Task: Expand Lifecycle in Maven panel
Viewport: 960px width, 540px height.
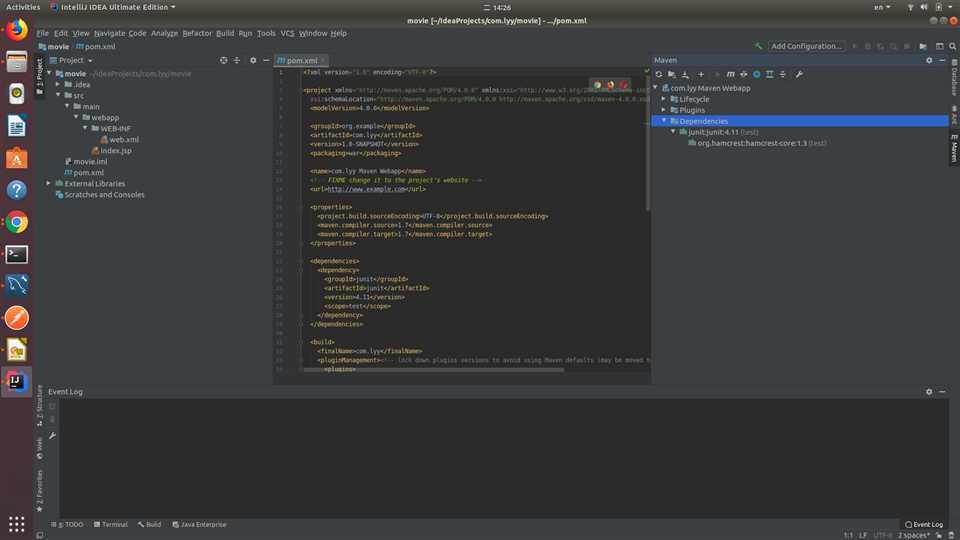Action: (664, 99)
